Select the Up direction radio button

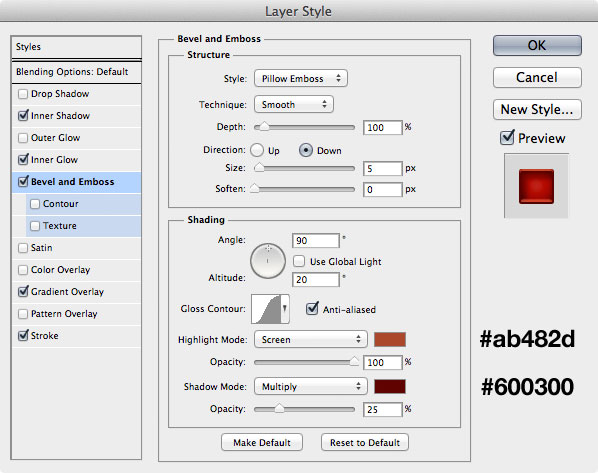point(257,150)
